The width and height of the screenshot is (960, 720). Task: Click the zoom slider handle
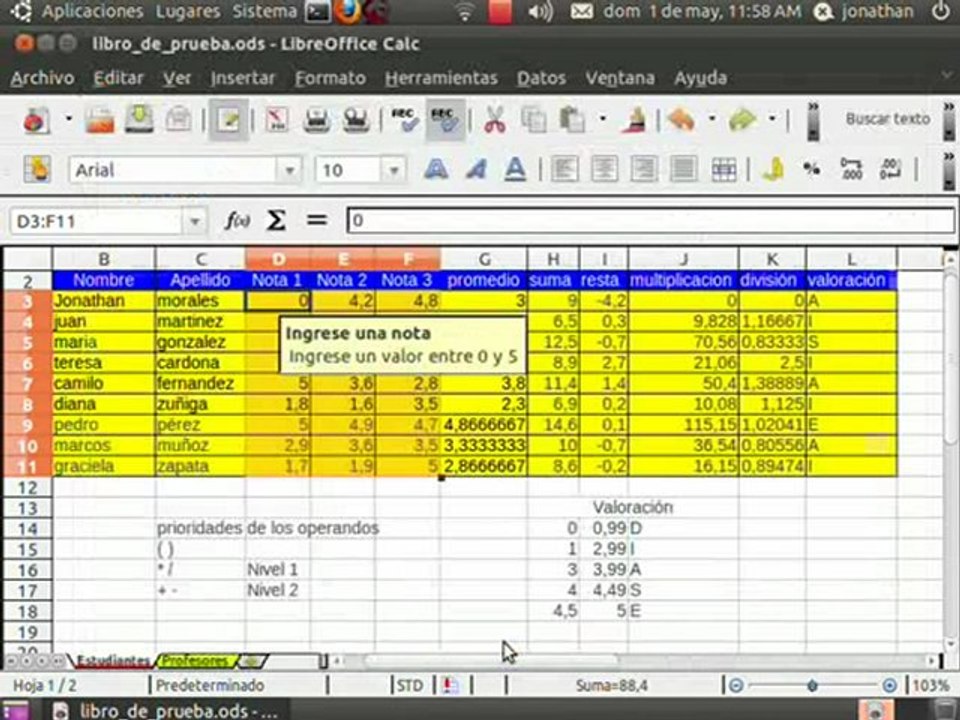(x=812, y=685)
